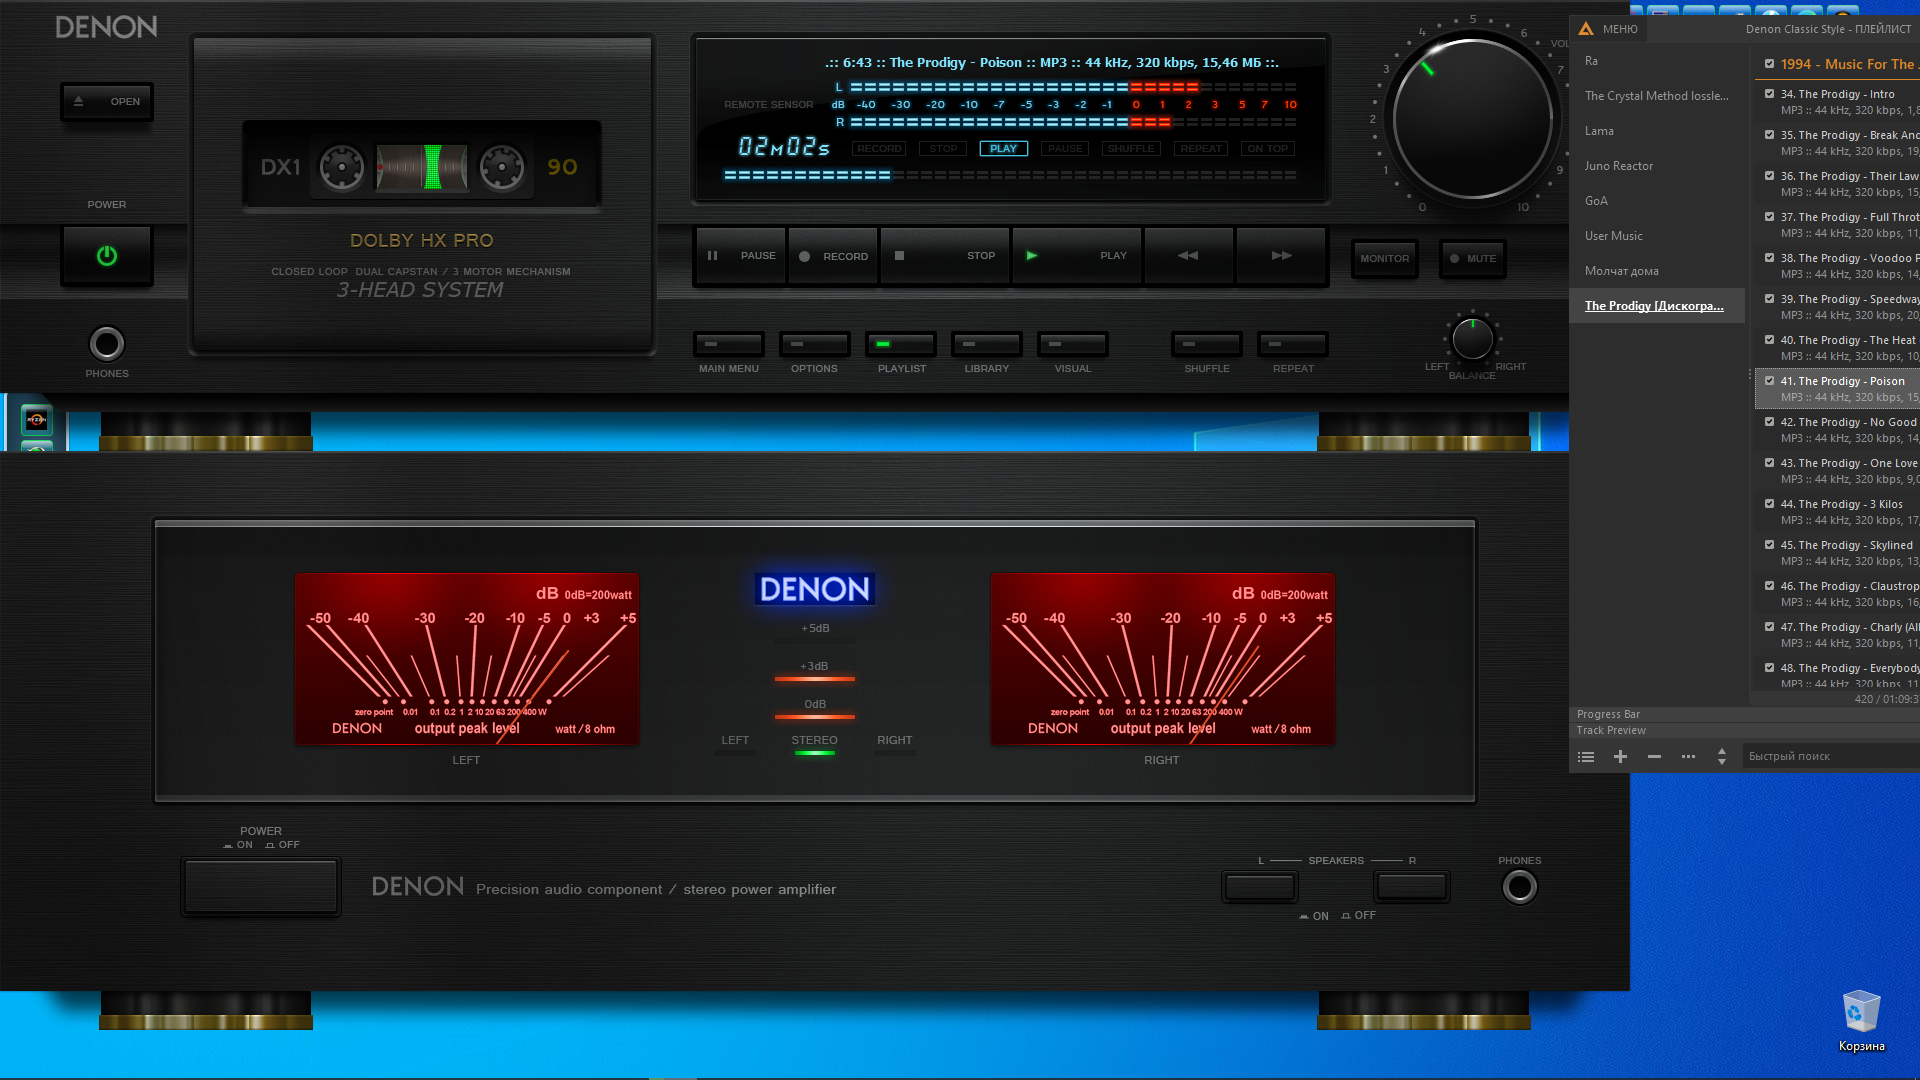Click the rewind double-arrow button

click(x=1189, y=256)
